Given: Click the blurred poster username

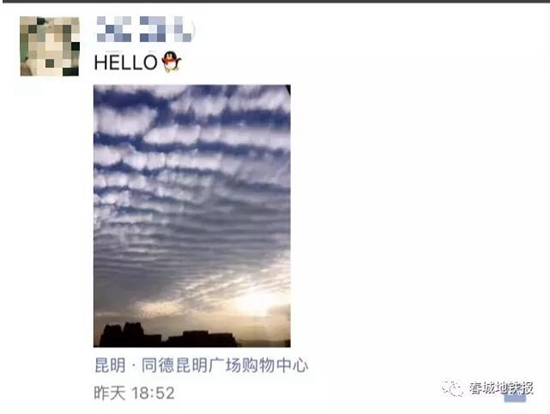Looking at the screenshot, I should point(144,29).
